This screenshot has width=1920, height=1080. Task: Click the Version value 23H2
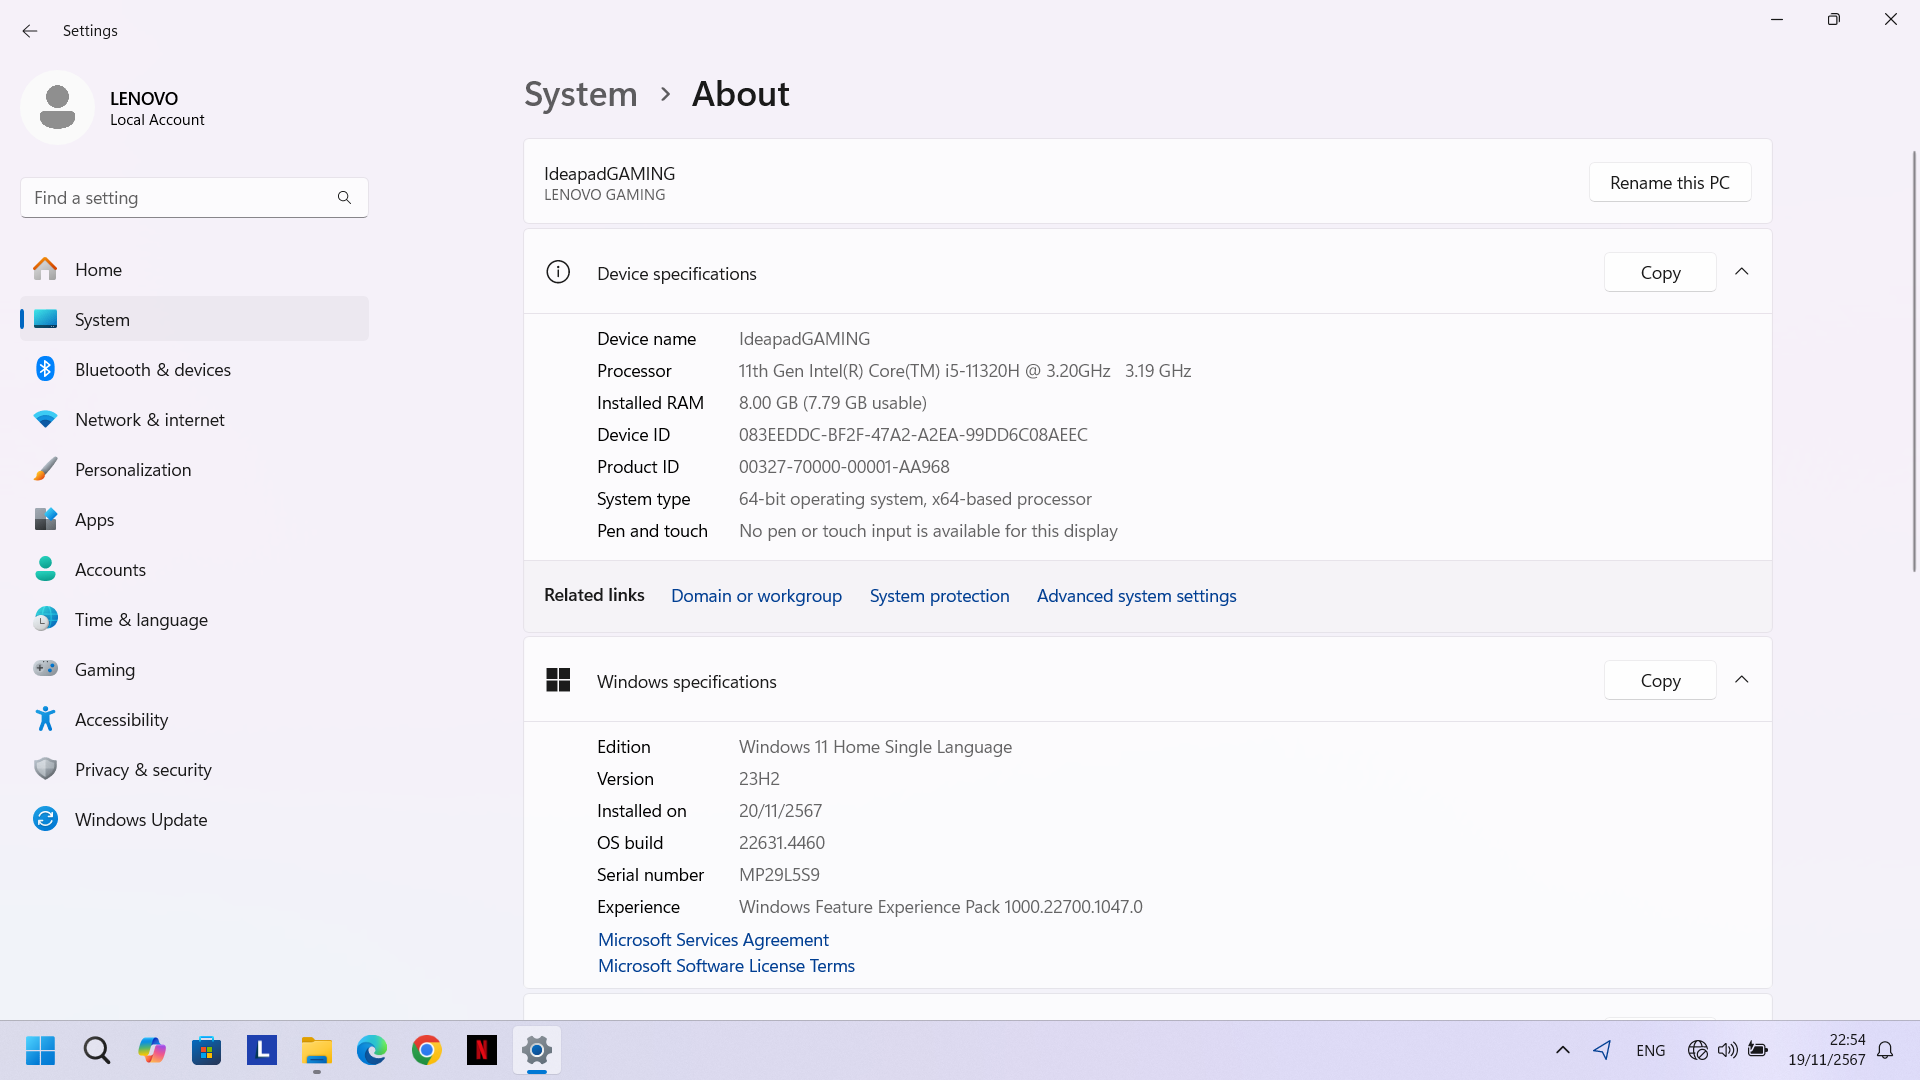pyautogui.click(x=759, y=779)
